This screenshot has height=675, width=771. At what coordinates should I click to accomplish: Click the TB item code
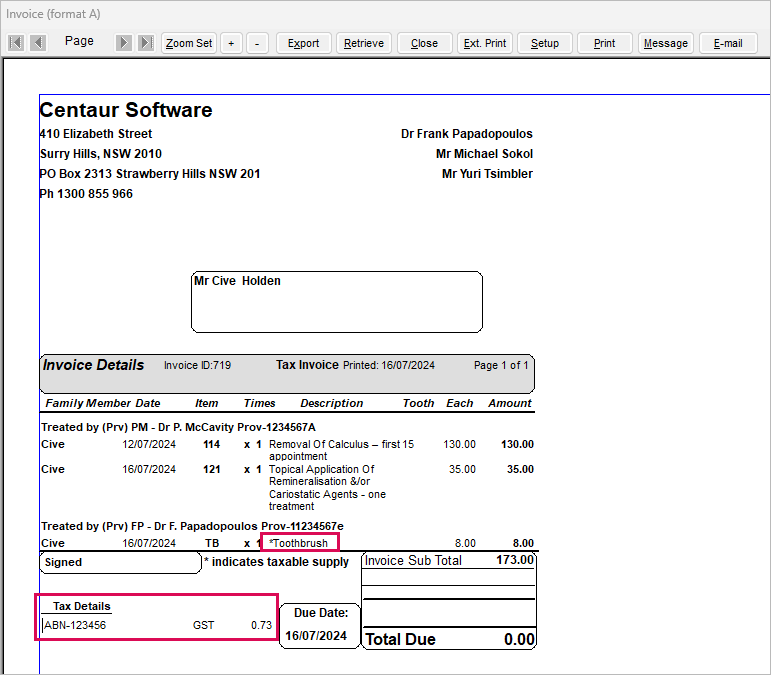point(212,543)
